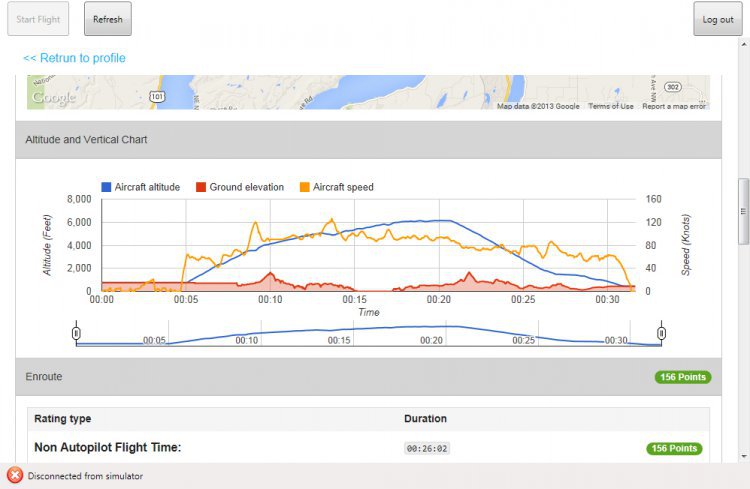The image size is (750, 489).
Task: Click the Log out button
Action: [717, 19]
